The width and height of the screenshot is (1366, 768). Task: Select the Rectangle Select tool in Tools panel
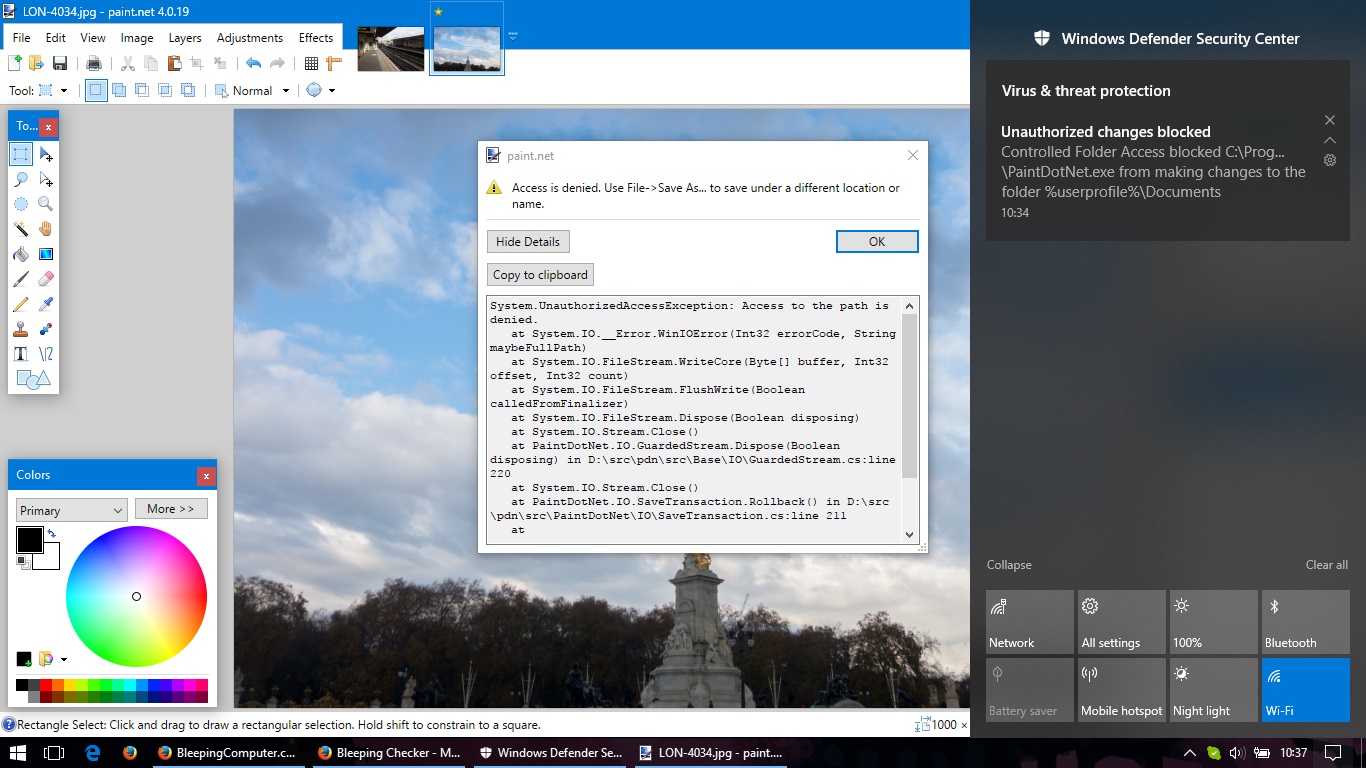pyautogui.click(x=21, y=154)
